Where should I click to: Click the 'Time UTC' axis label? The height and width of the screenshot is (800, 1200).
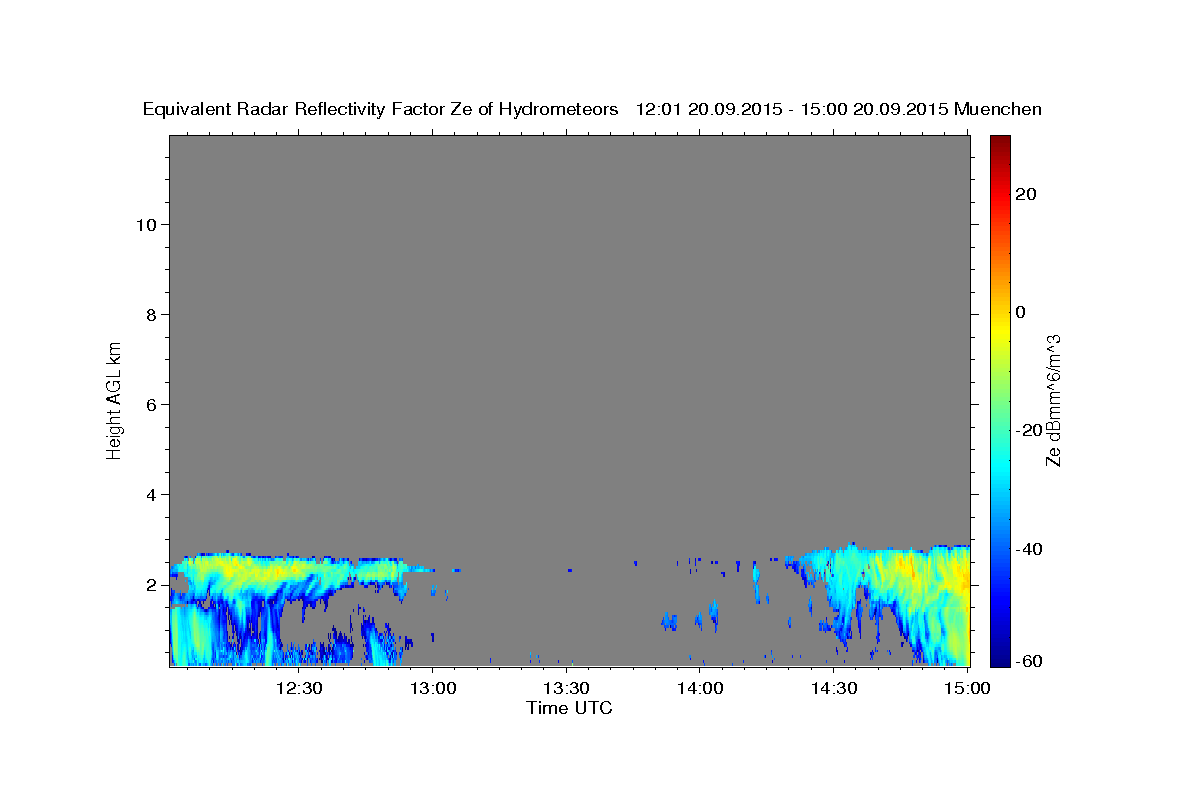coord(569,708)
